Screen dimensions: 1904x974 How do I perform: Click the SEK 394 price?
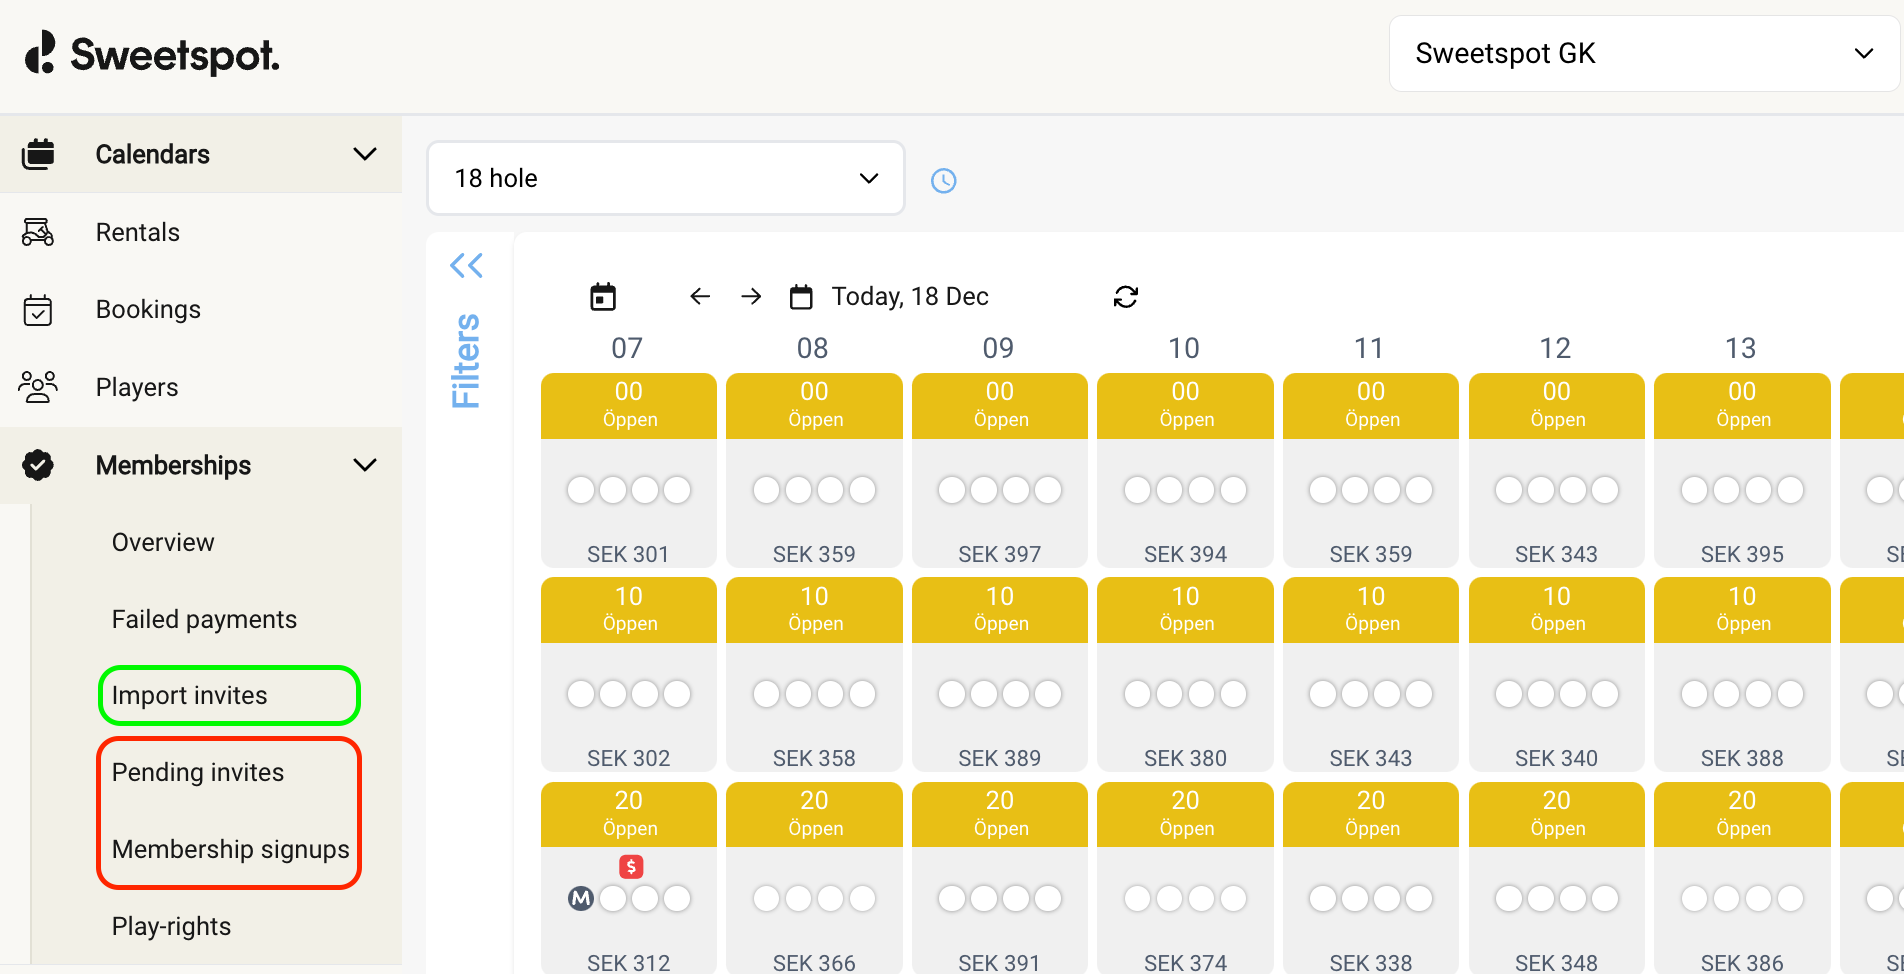[x=1185, y=554]
